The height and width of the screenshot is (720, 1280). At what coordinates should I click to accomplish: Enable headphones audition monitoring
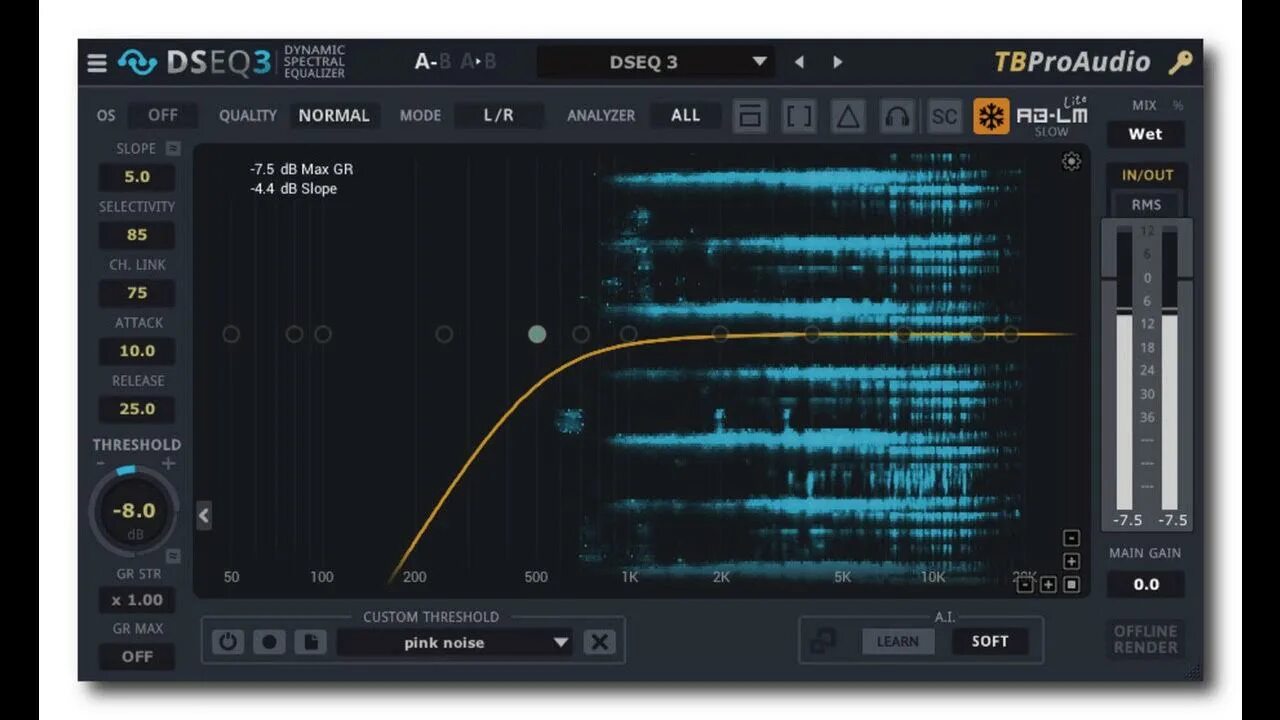pos(897,116)
